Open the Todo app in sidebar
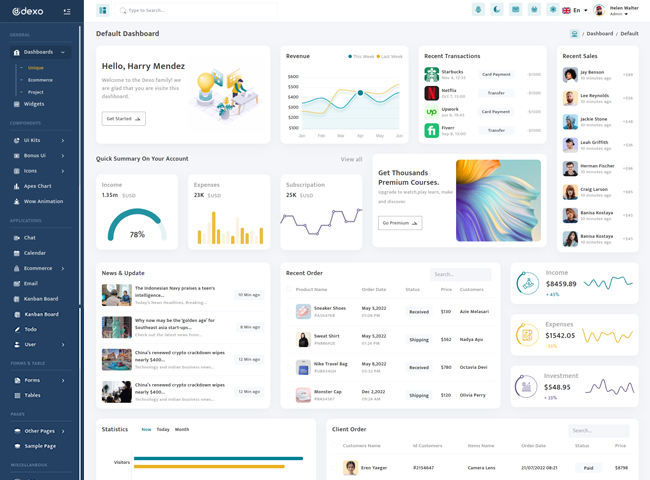The image size is (650, 480). coord(30,329)
